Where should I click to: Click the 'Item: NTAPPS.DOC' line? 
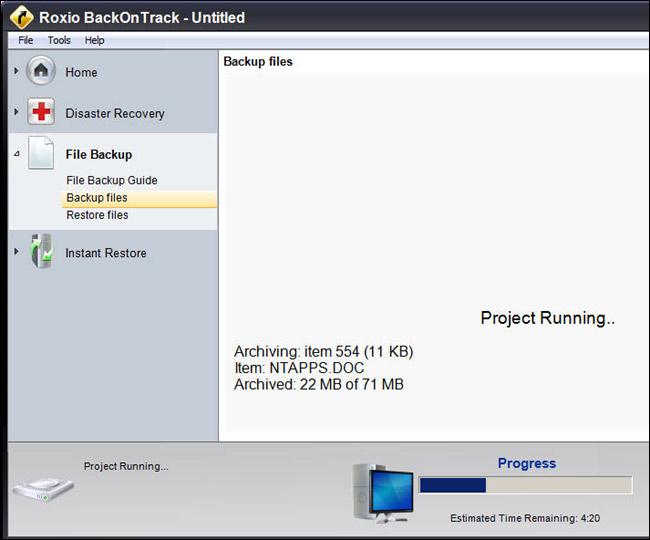pos(299,368)
